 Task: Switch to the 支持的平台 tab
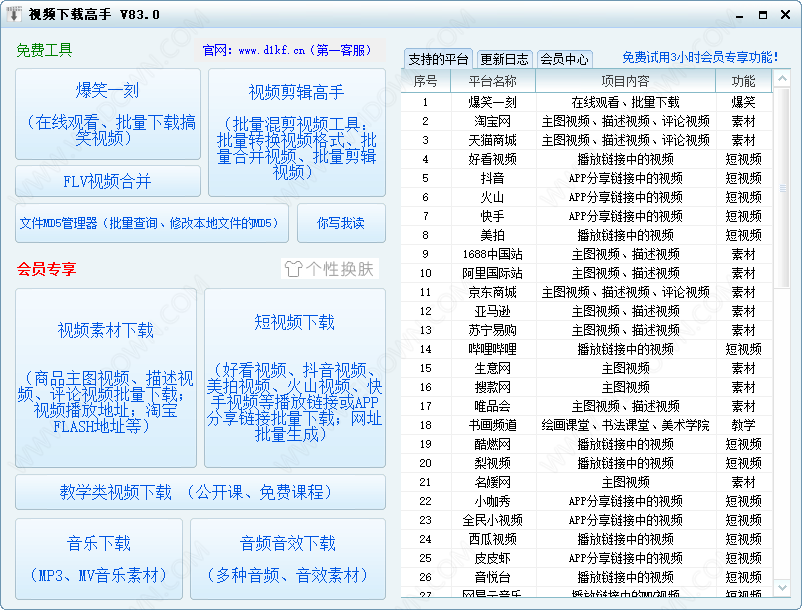[438, 59]
